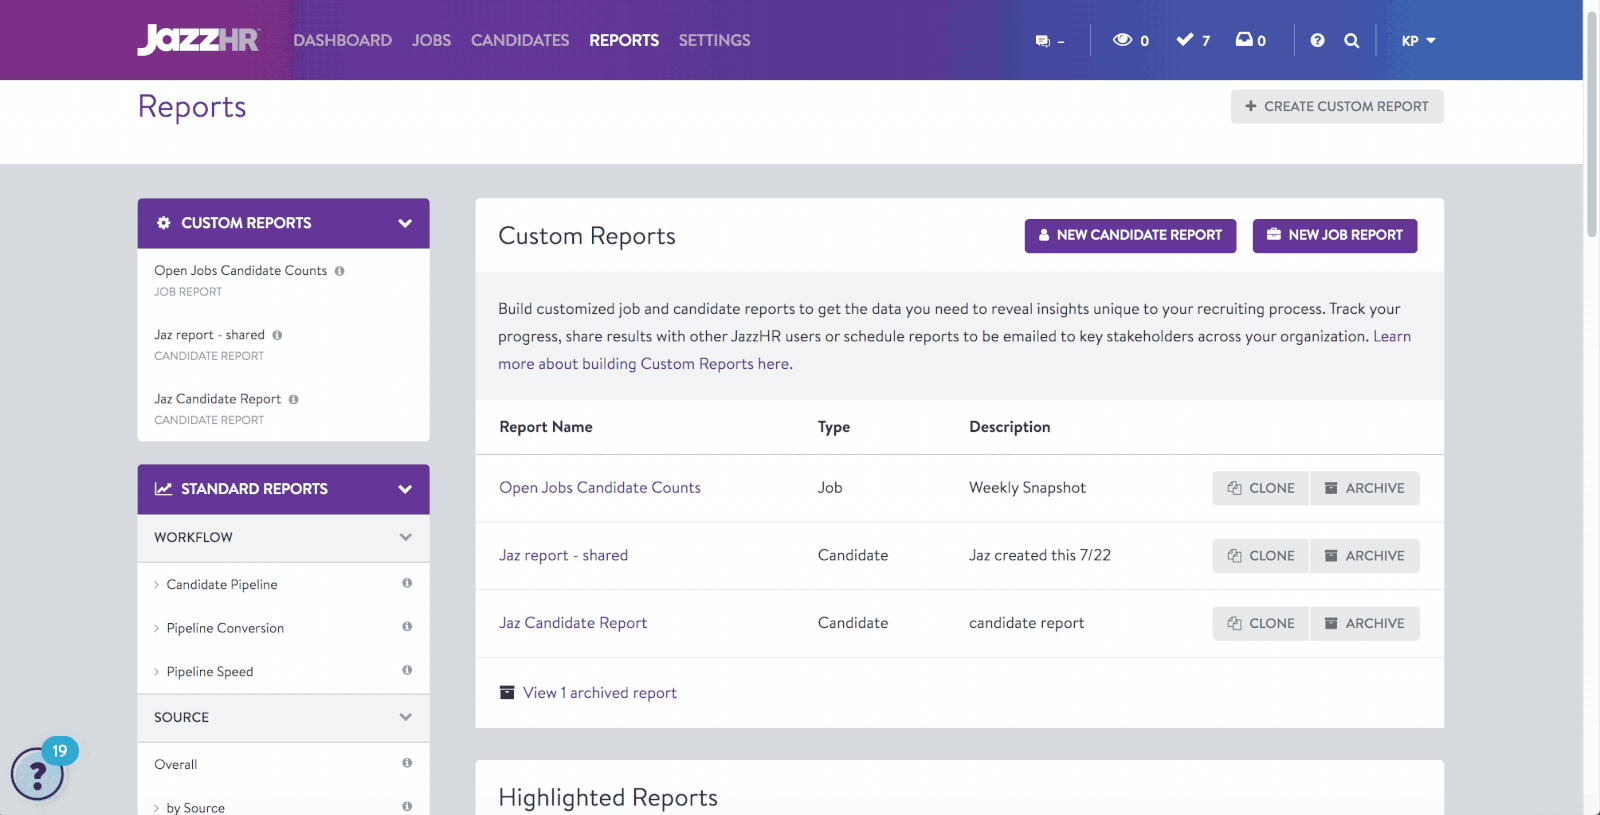
Task: Click the eye views counter icon
Action: tap(1122, 40)
